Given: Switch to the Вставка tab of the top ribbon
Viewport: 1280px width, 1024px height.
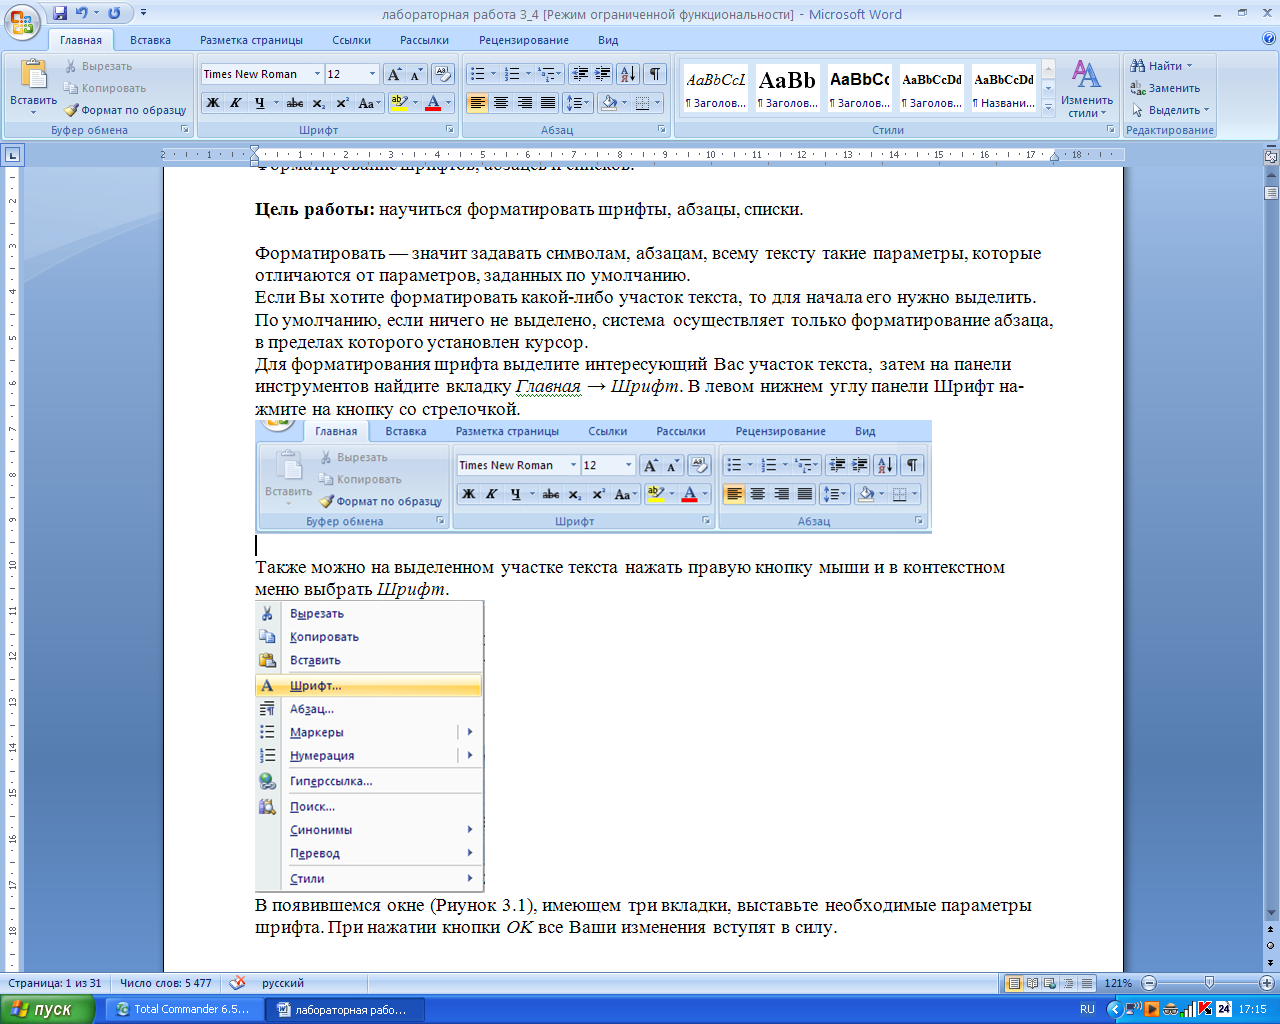Looking at the screenshot, I should [x=150, y=40].
